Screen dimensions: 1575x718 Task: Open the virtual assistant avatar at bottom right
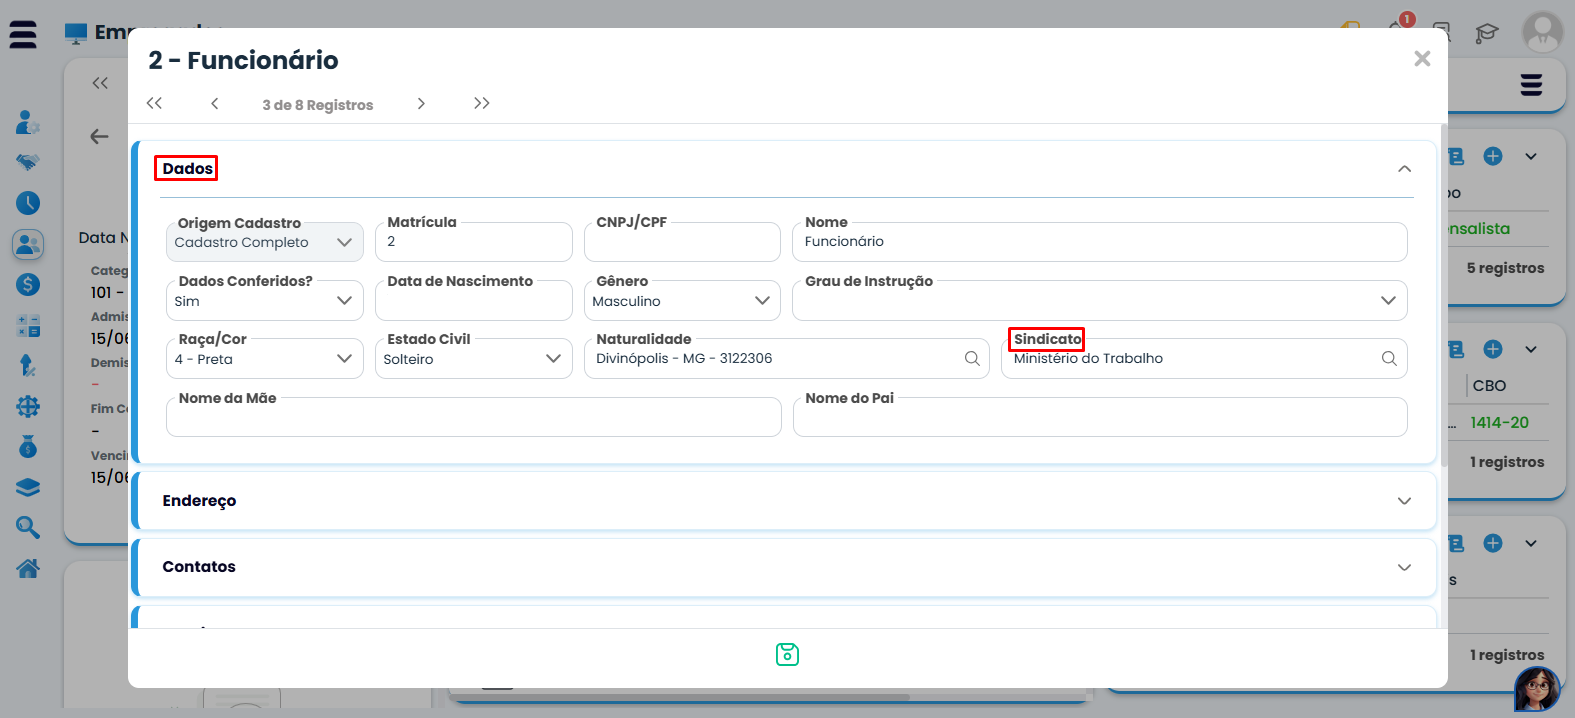(x=1537, y=689)
